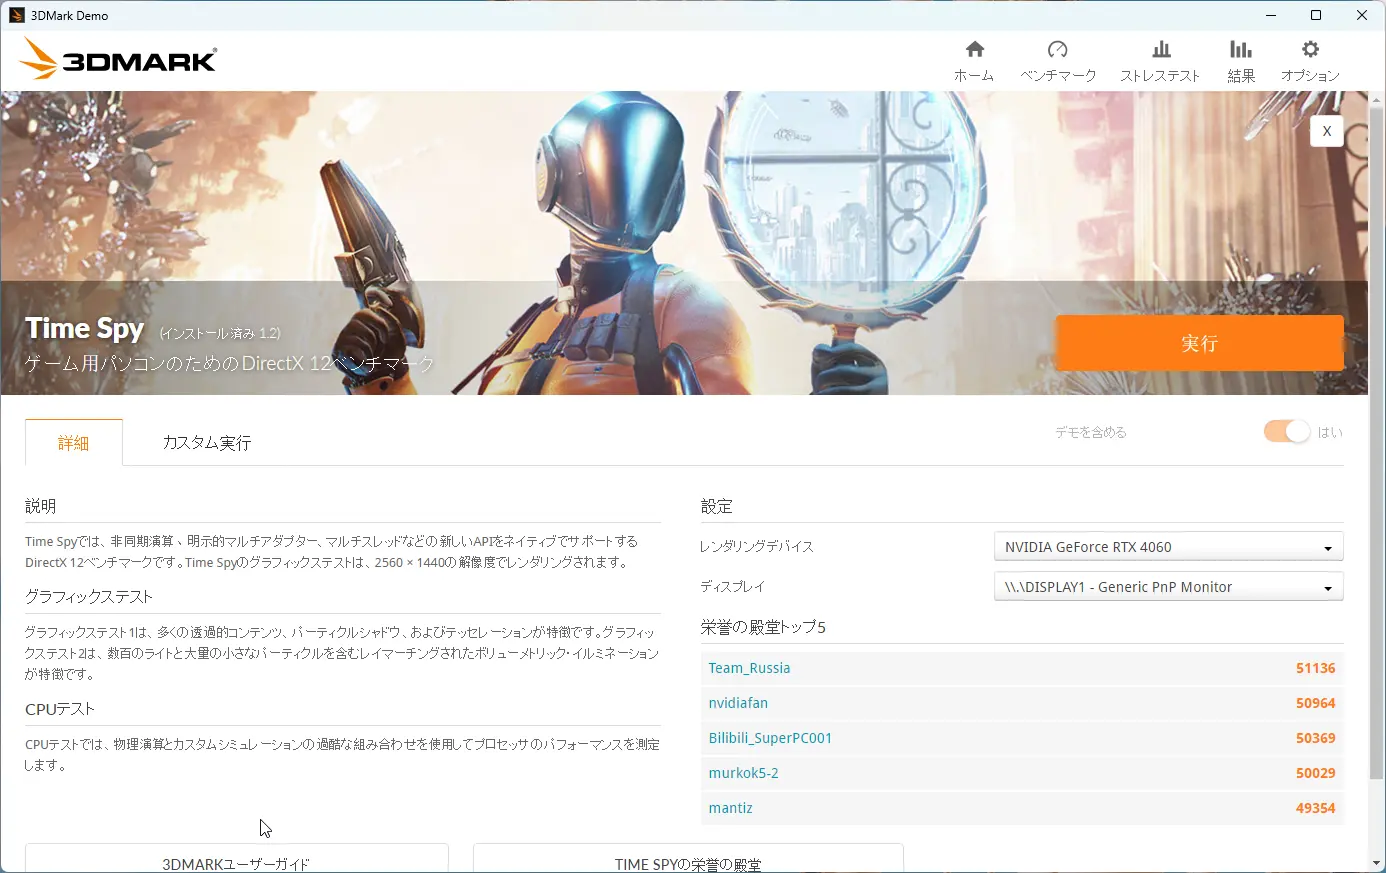Click the score 50029

1315,773
